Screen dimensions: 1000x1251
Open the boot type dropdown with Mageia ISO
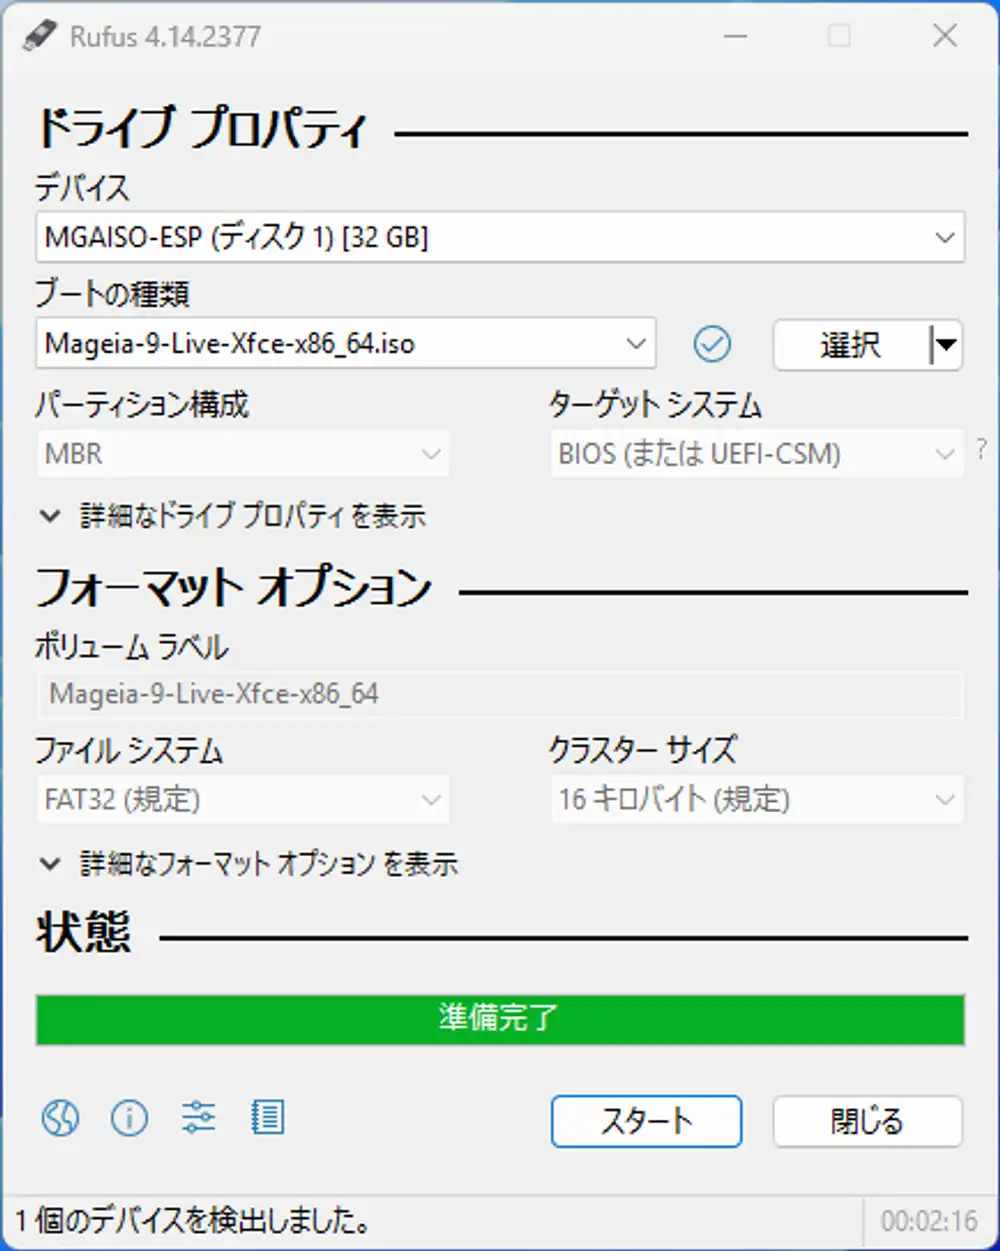tap(346, 344)
